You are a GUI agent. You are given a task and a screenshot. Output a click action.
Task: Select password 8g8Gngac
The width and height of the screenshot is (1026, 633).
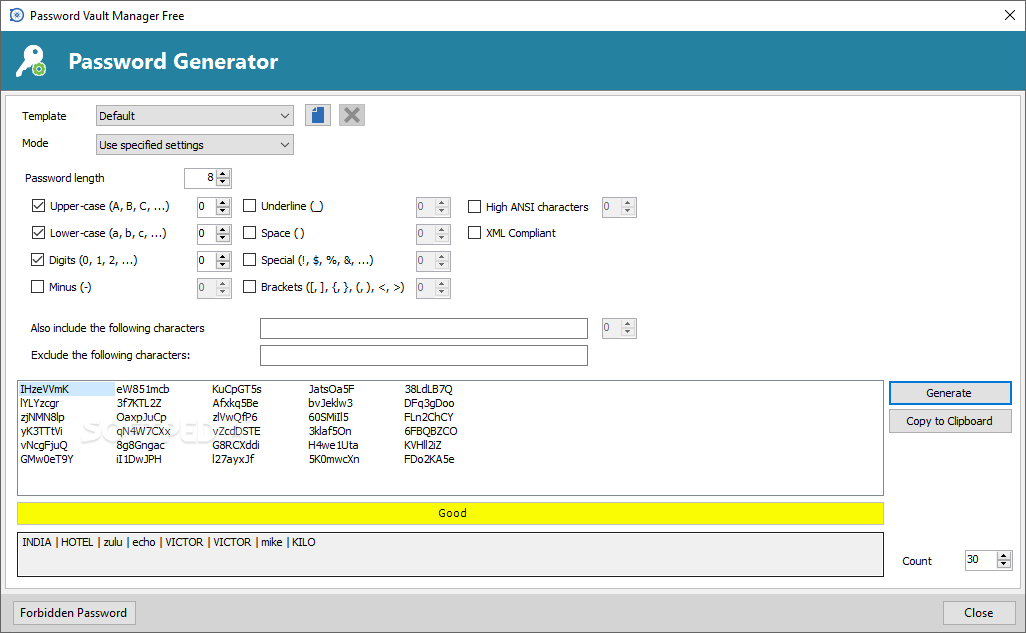click(x=140, y=445)
